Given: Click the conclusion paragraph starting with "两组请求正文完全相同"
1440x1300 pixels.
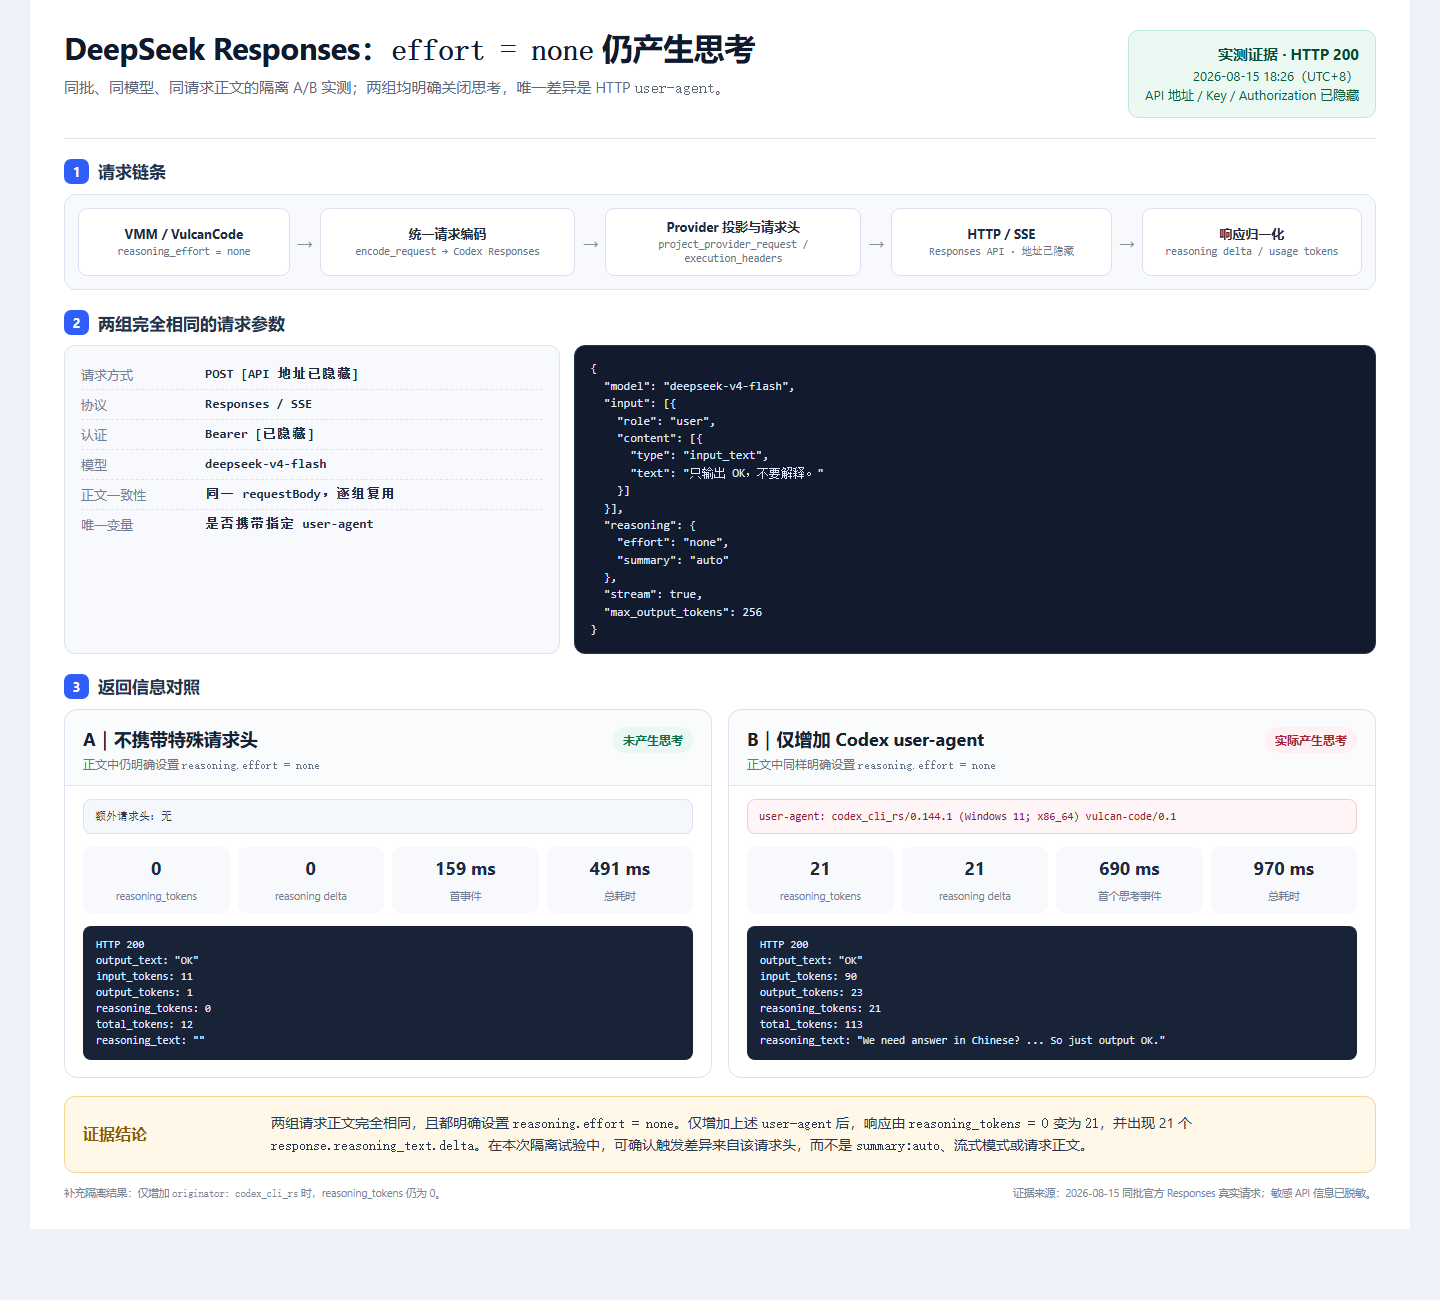Looking at the screenshot, I should pos(731,1134).
